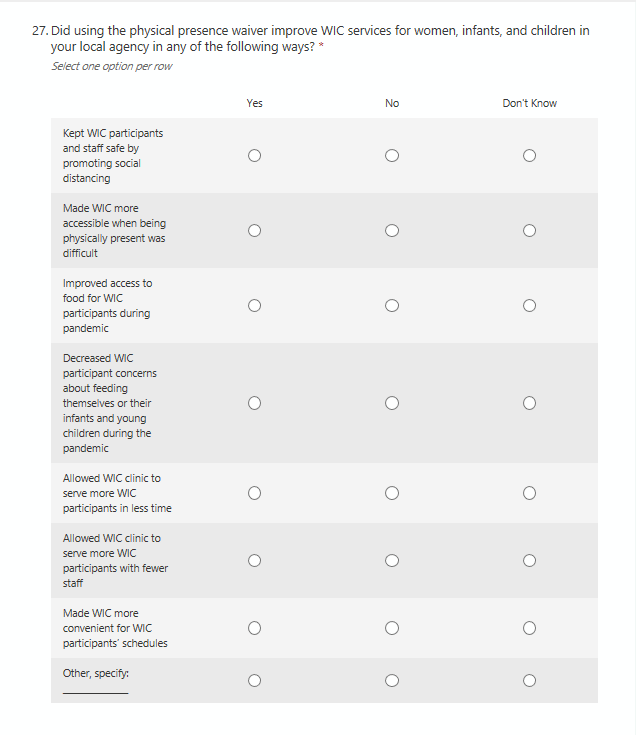Click the Other, specify text input line
Viewport: 636px width, 735px height.
point(95,688)
